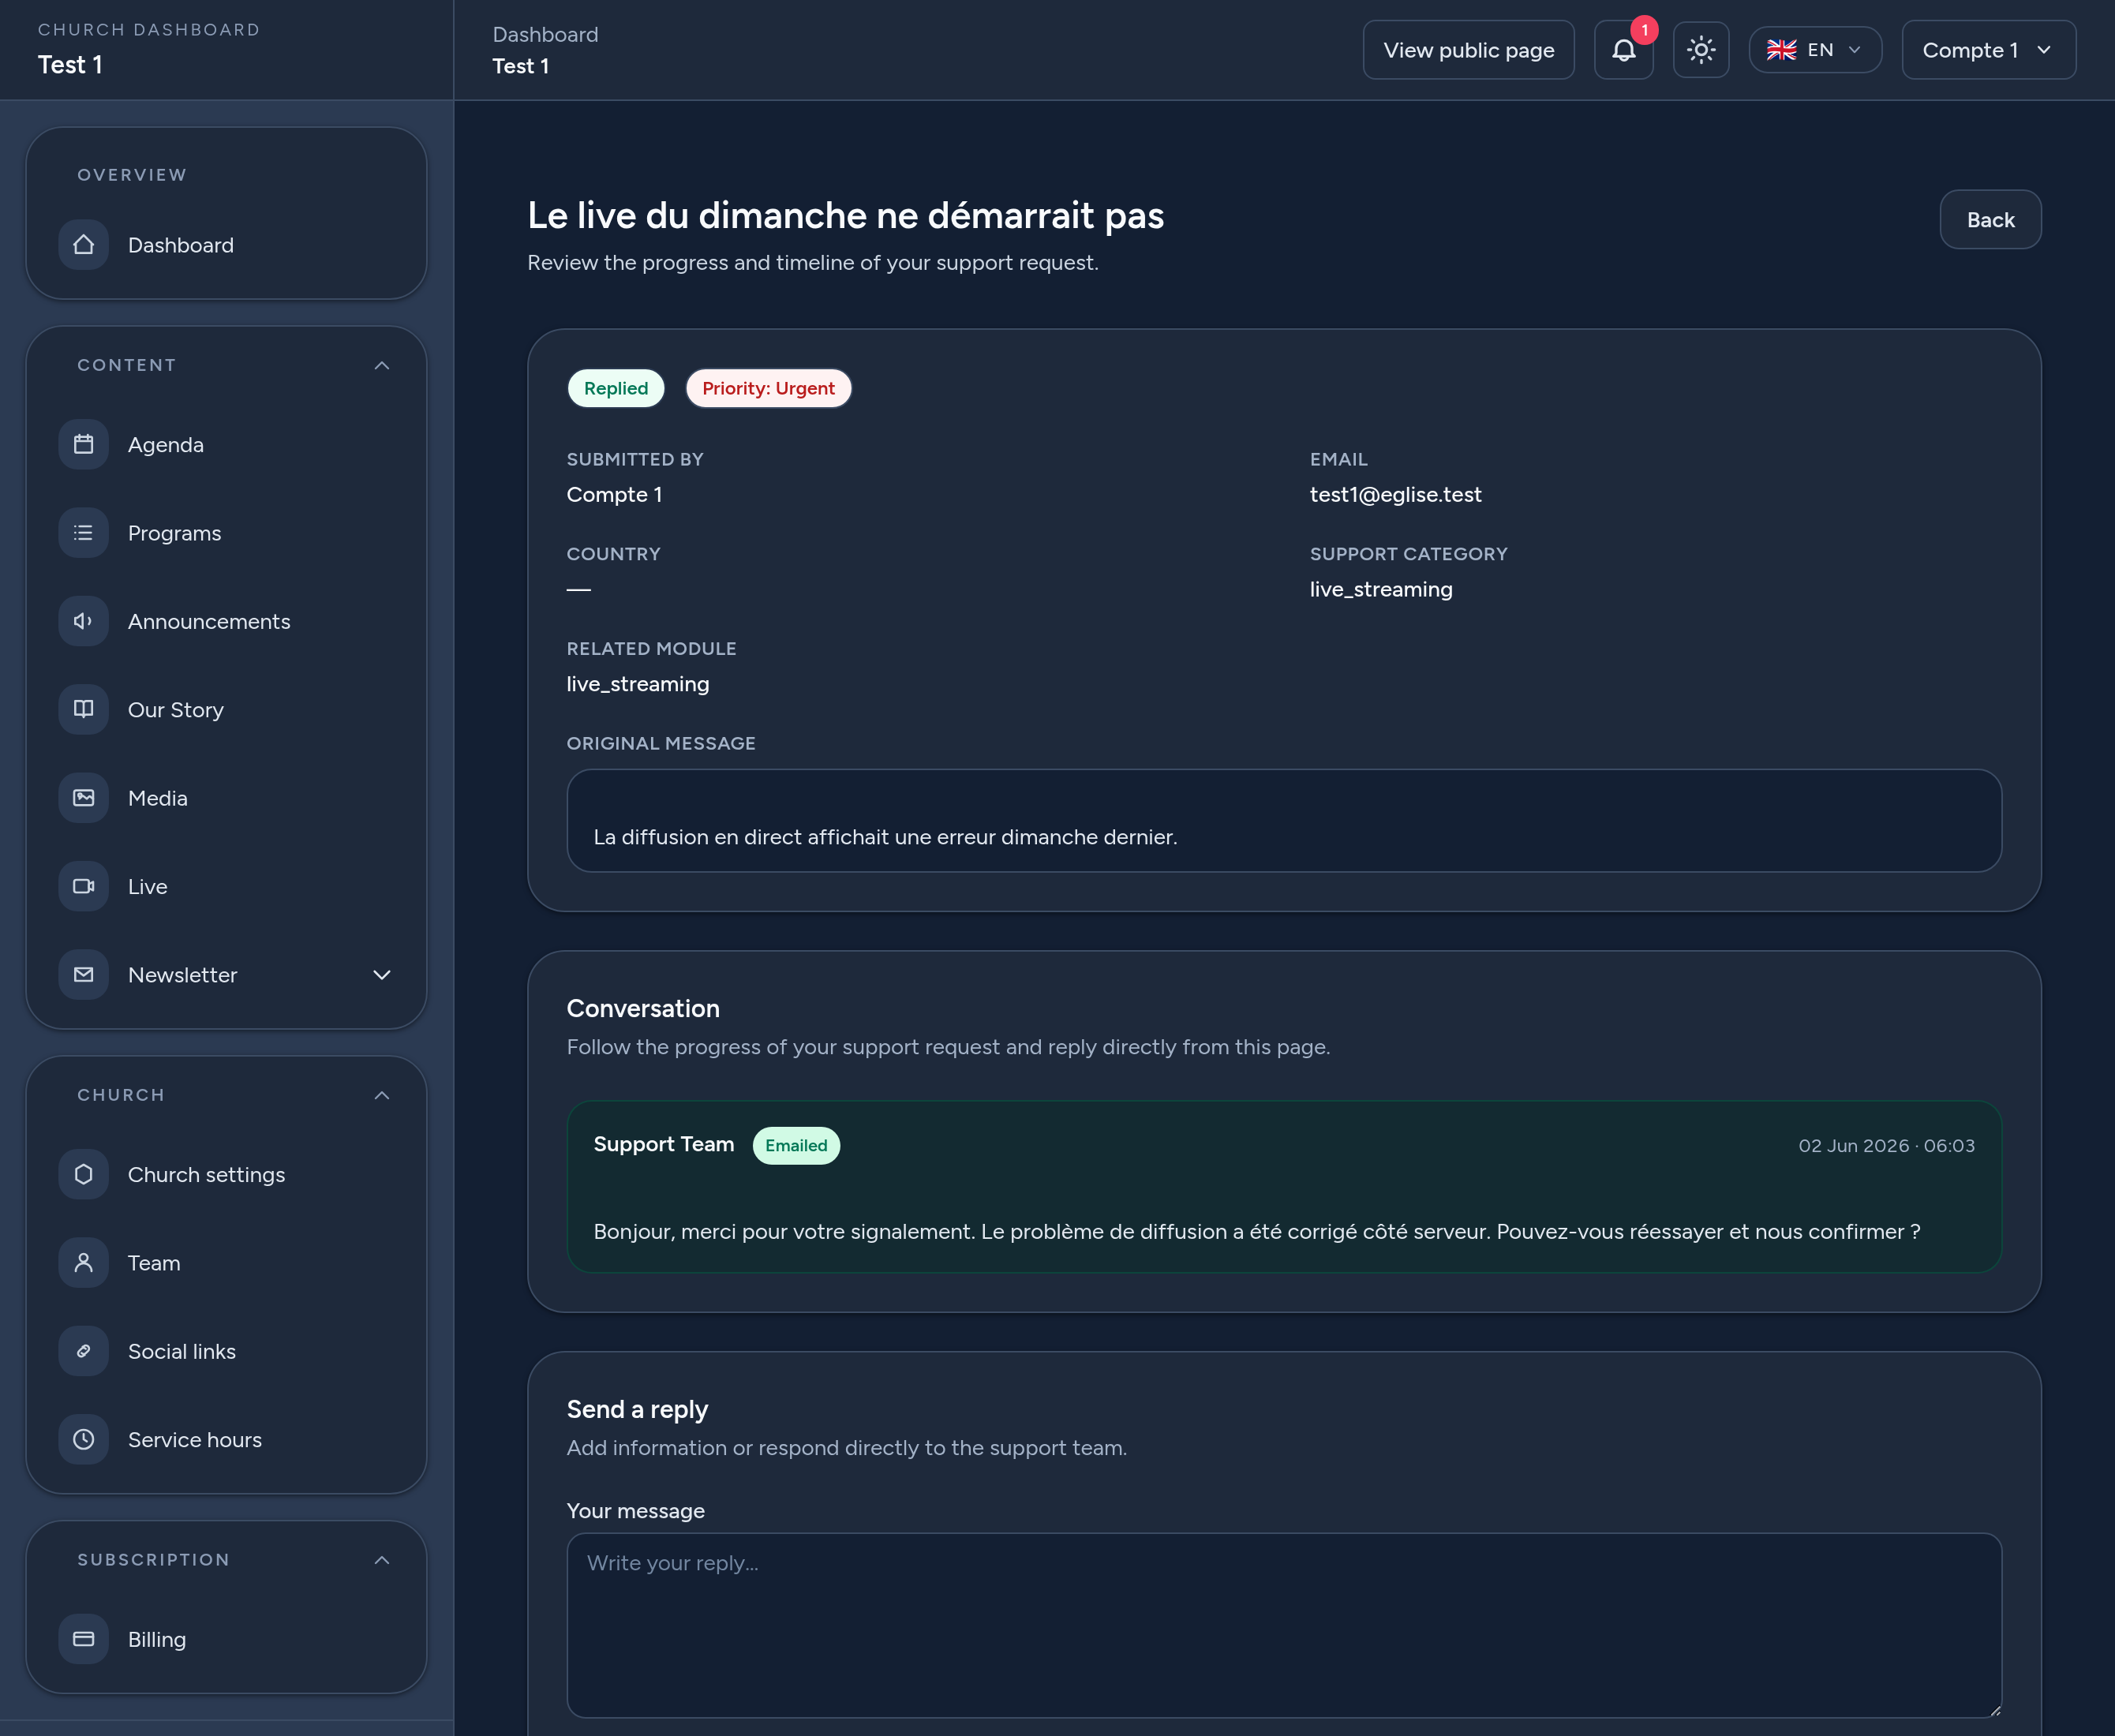Click the original message box

(1284, 821)
